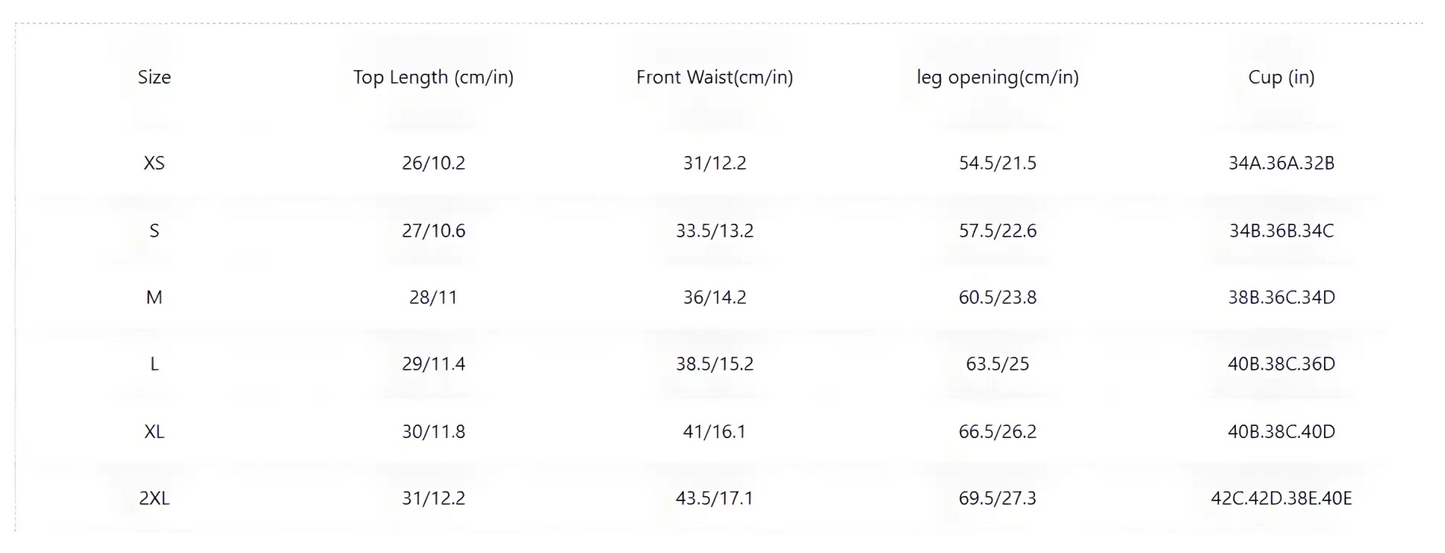Click the 29/11.4 top length cell

(433, 364)
